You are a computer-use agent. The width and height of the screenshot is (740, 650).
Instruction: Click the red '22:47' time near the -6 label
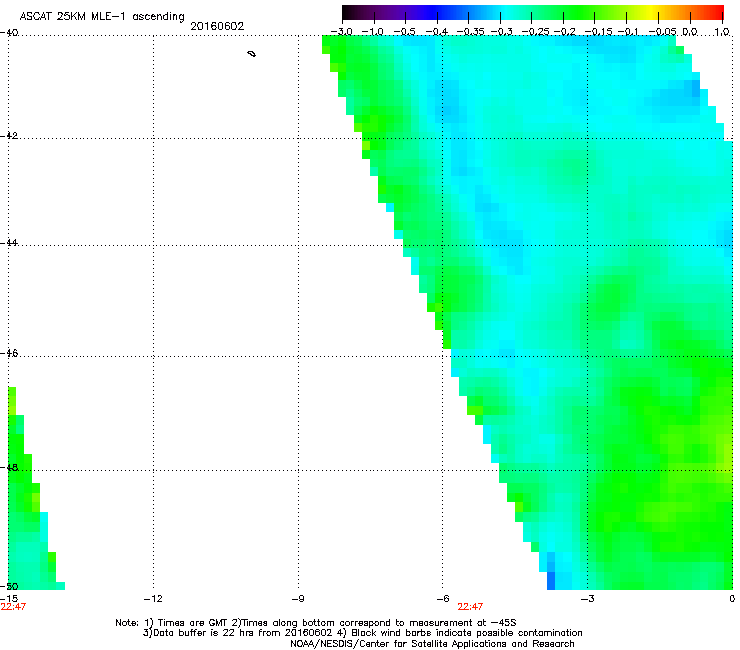pyautogui.click(x=470, y=607)
